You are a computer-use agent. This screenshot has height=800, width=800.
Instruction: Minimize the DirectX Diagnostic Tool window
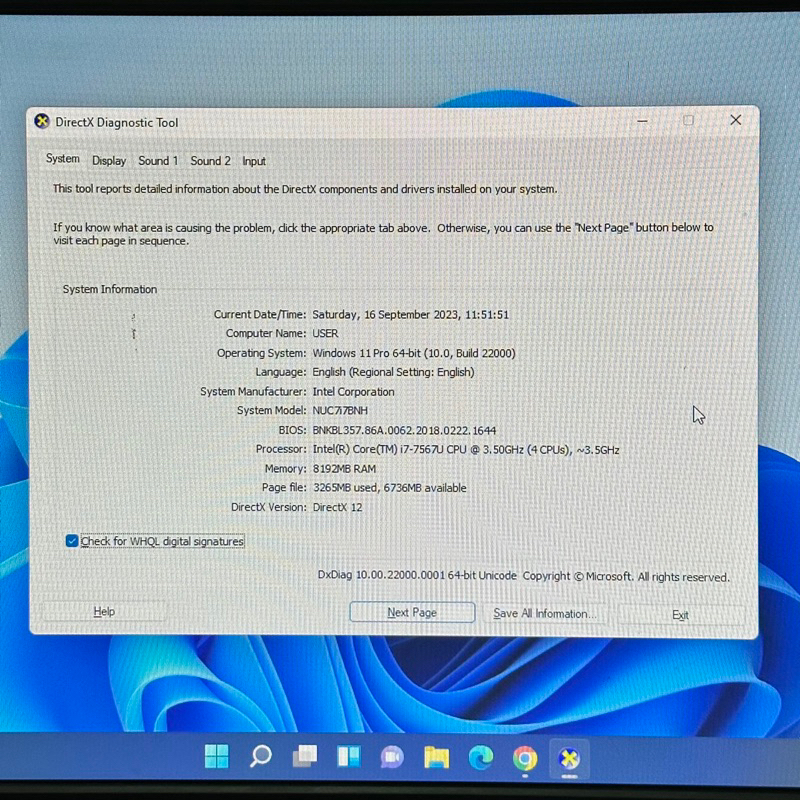(x=642, y=121)
